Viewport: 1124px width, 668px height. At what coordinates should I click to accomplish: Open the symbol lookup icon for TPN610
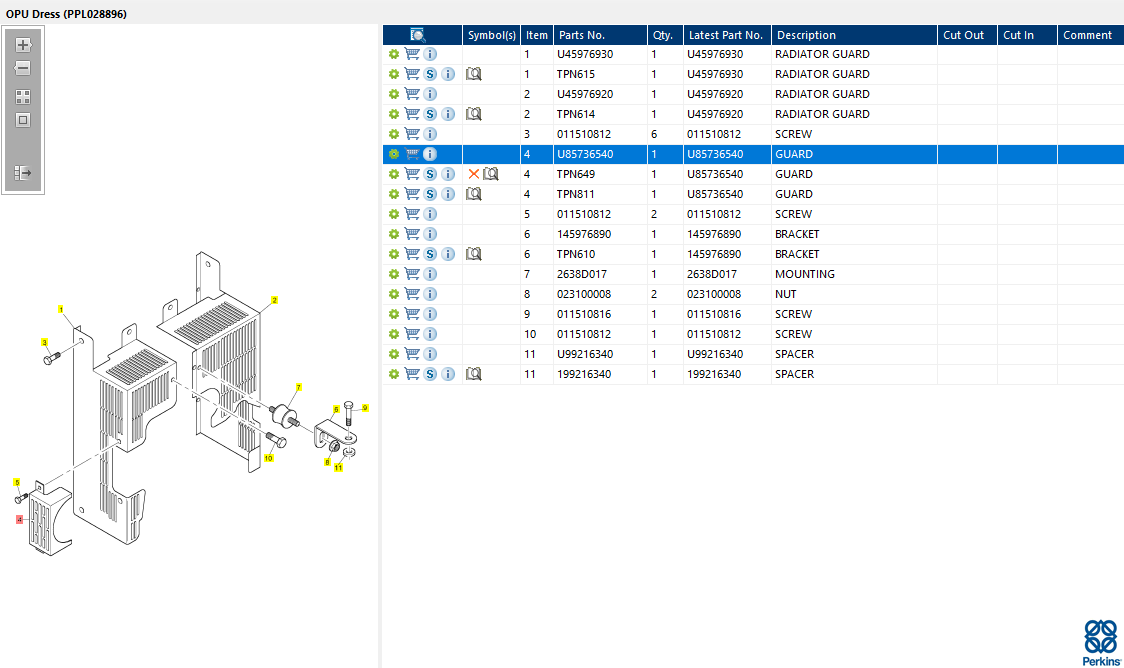pos(474,254)
